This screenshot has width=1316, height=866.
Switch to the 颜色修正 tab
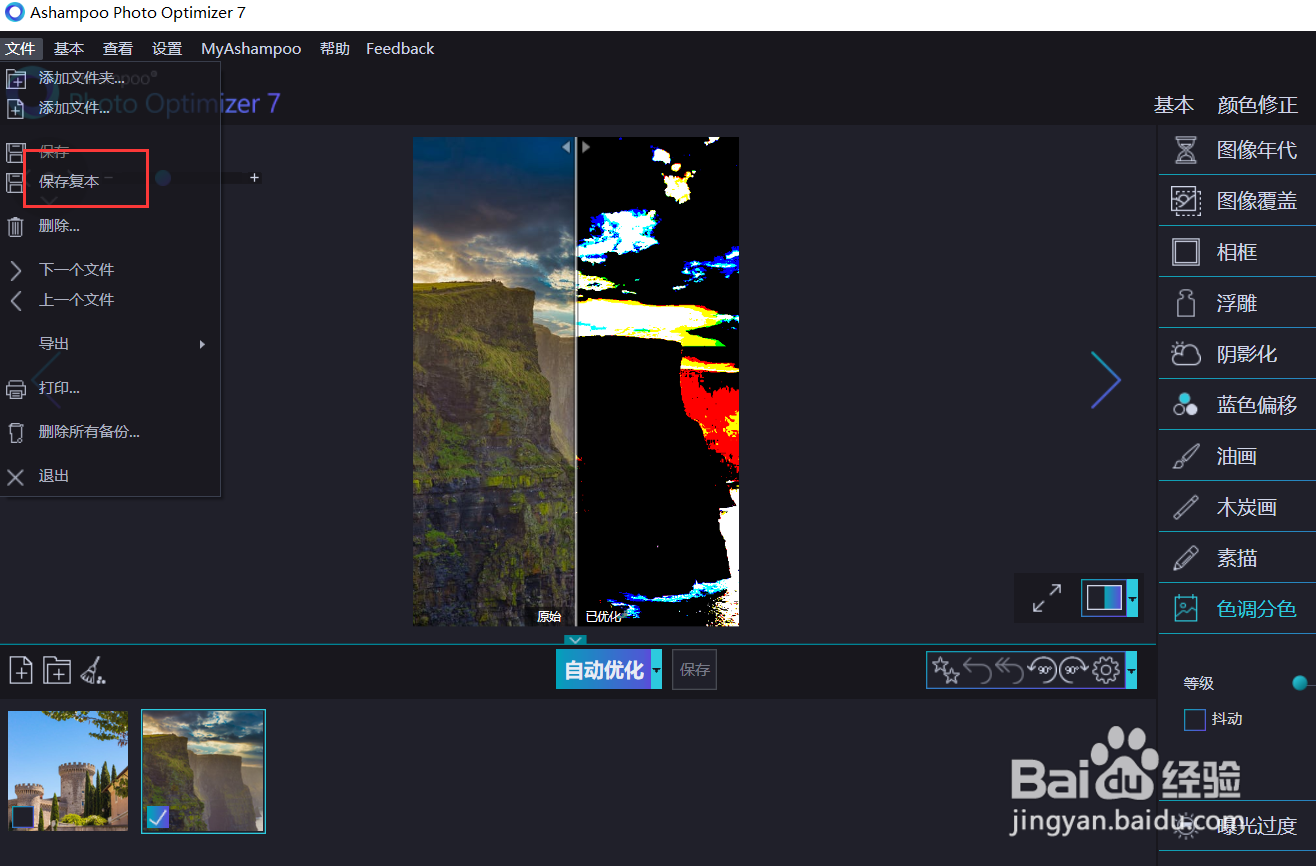[x=1257, y=105]
